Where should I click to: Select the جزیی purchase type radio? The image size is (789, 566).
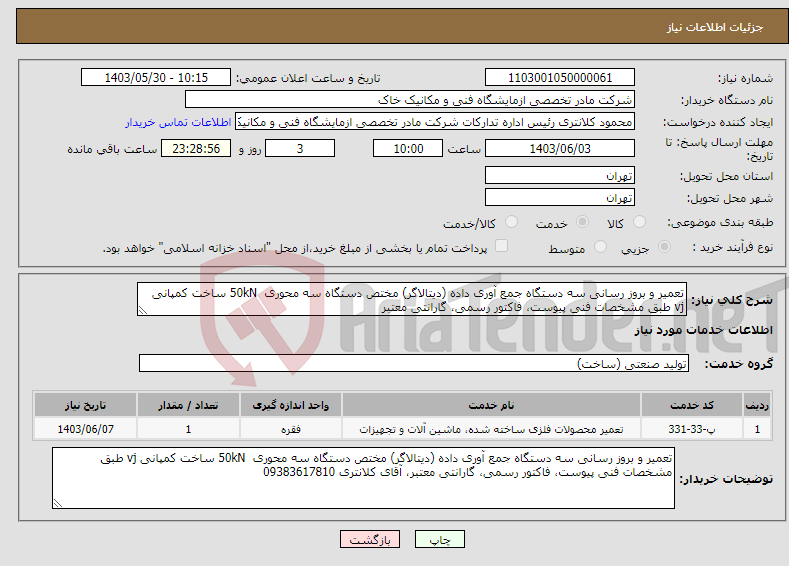coord(664,247)
